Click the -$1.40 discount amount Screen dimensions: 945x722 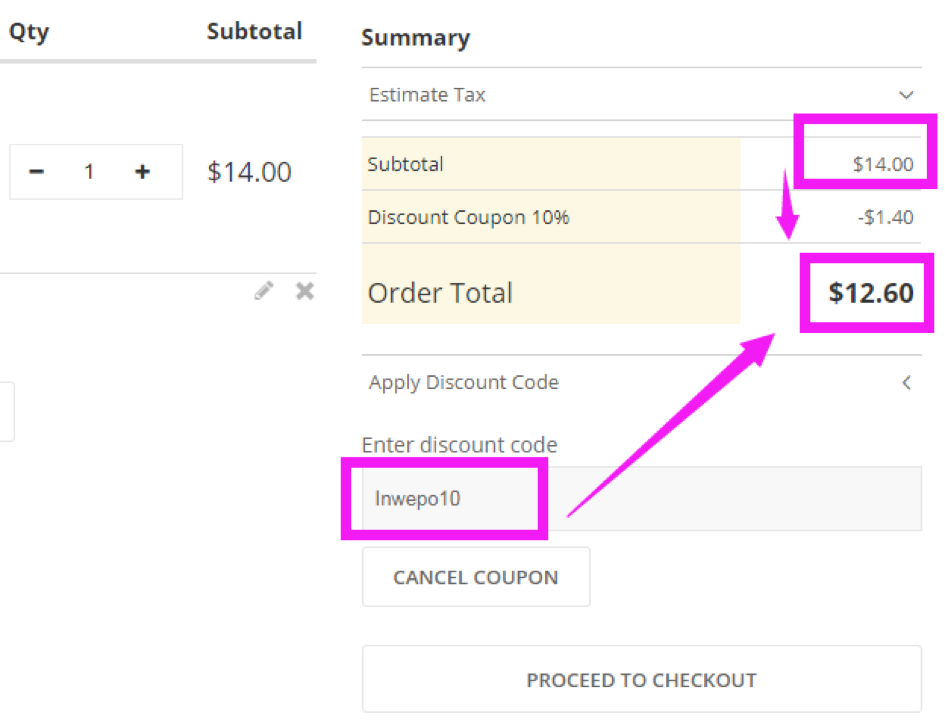pyautogui.click(x=885, y=217)
